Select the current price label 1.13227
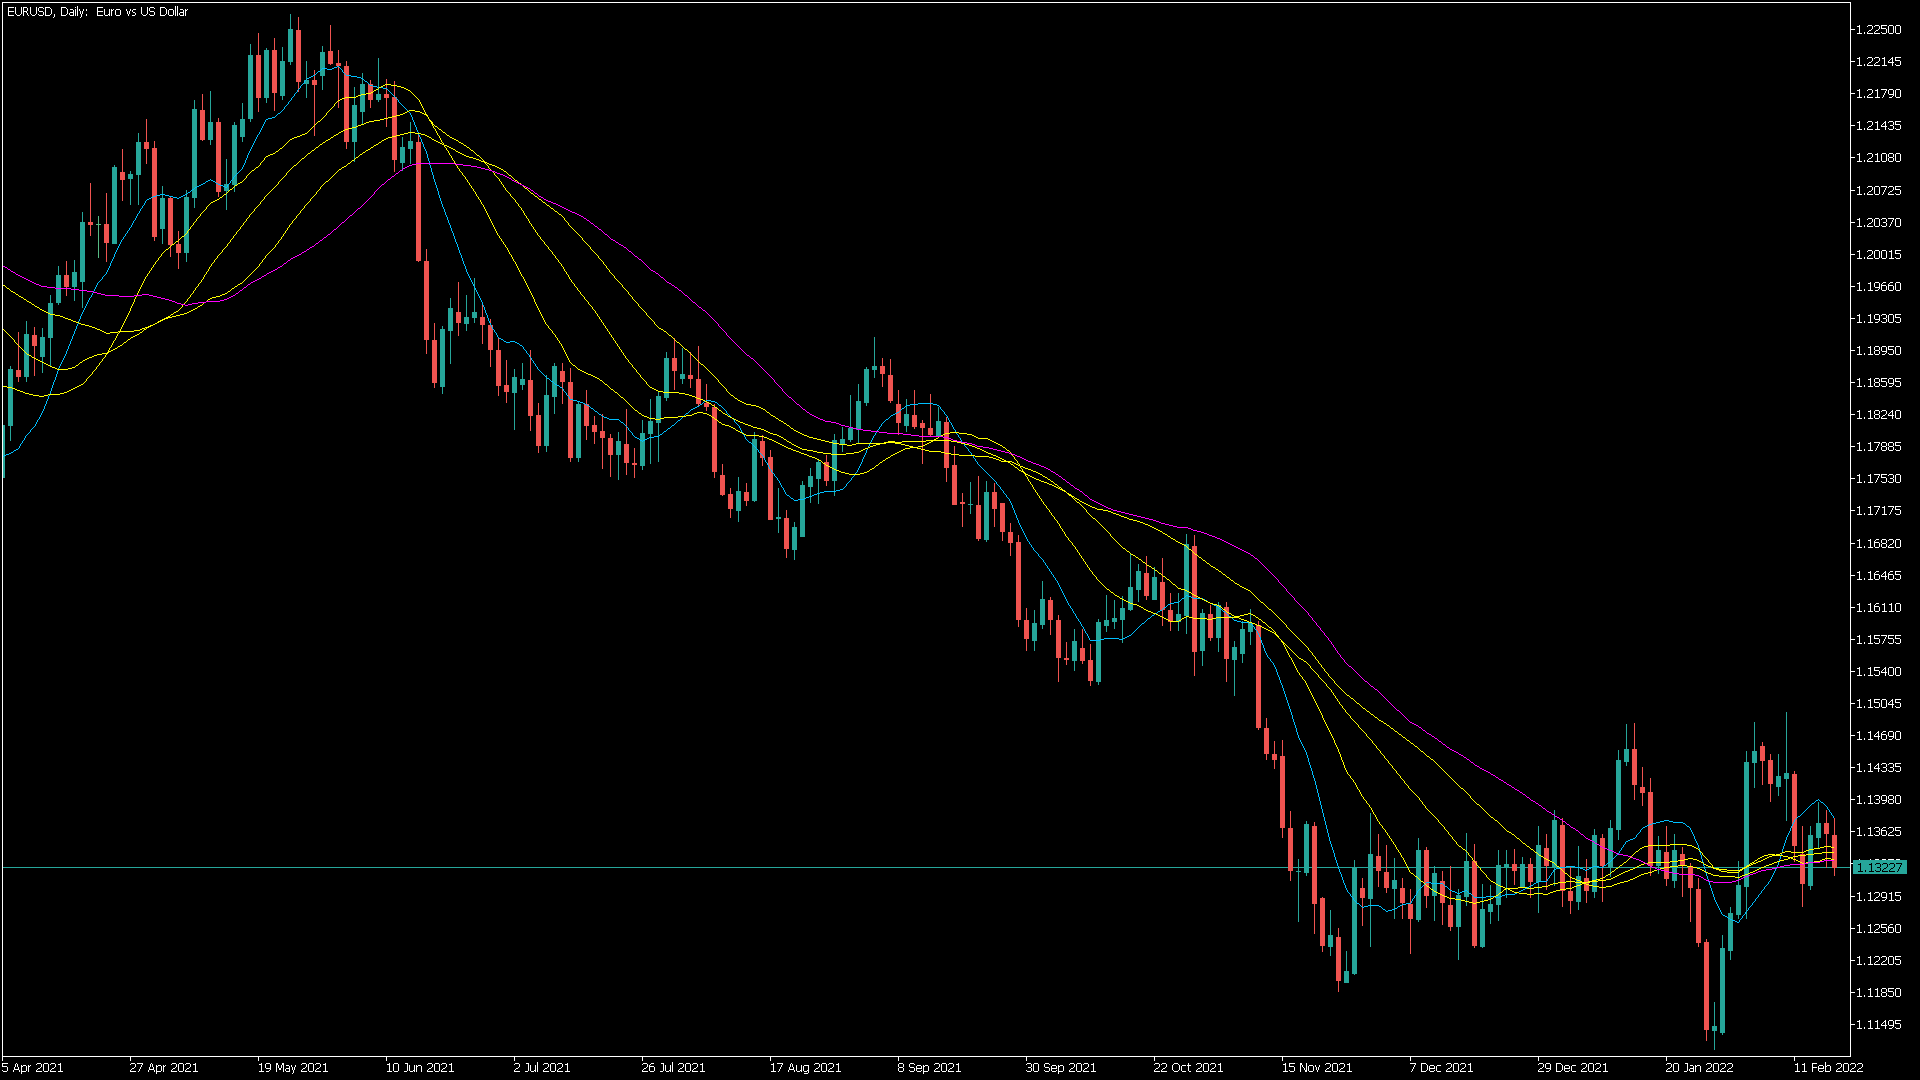This screenshot has width=1920, height=1080. [1879, 867]
